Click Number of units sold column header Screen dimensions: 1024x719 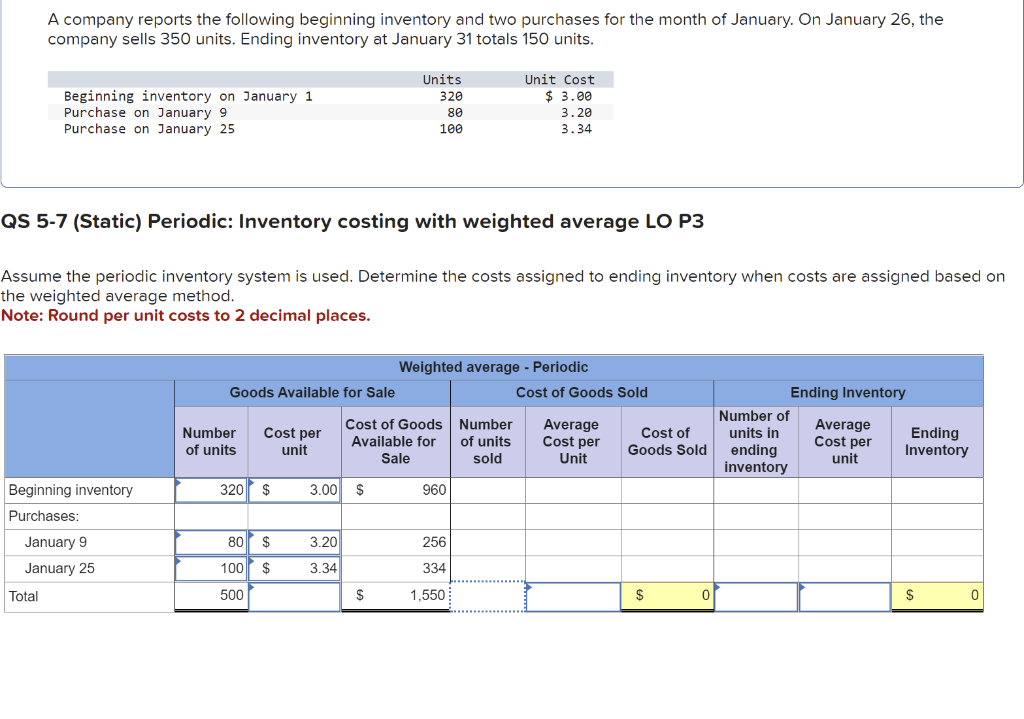[487, 441]
